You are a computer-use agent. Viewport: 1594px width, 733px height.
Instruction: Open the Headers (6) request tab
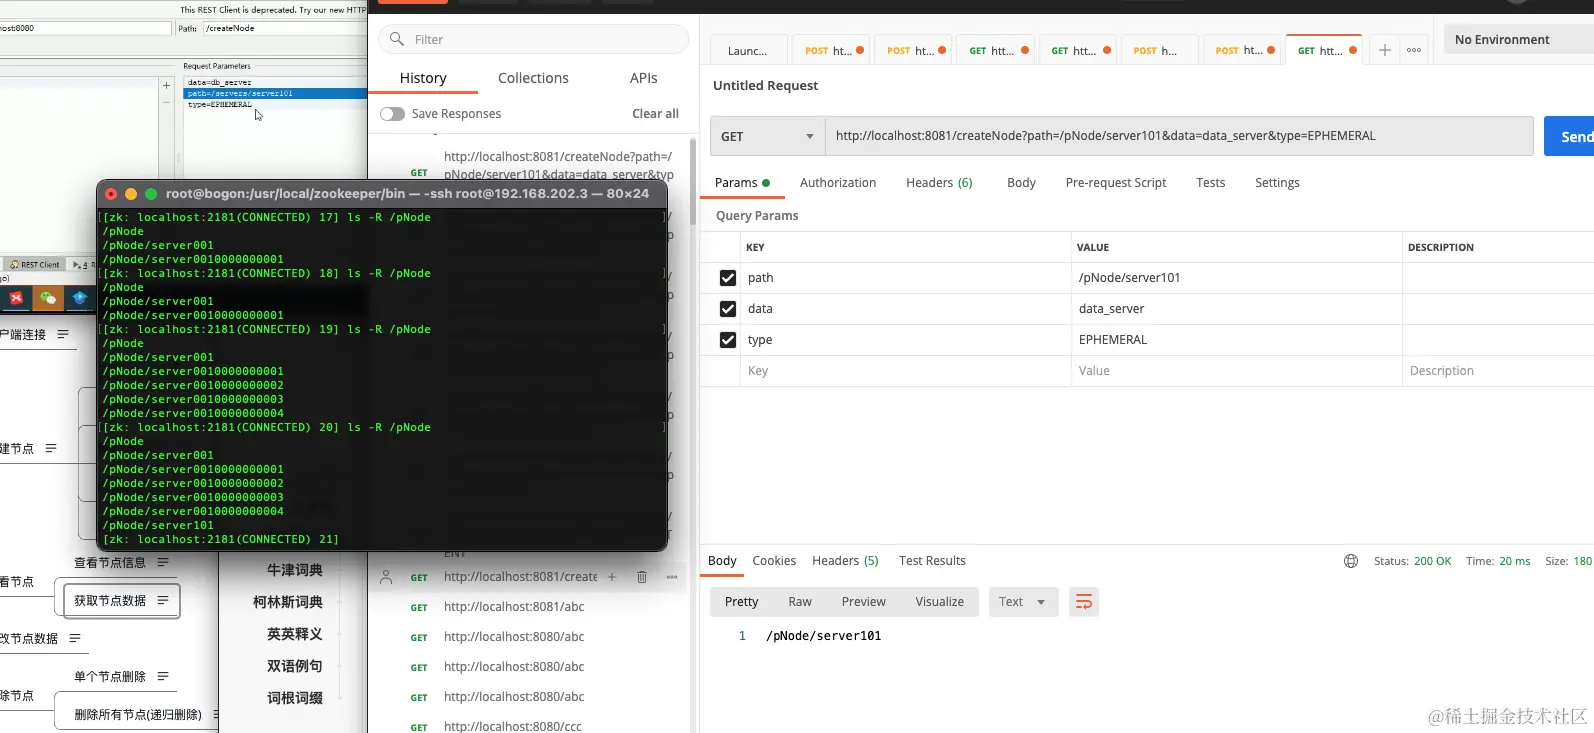click(x=939, y=183)
